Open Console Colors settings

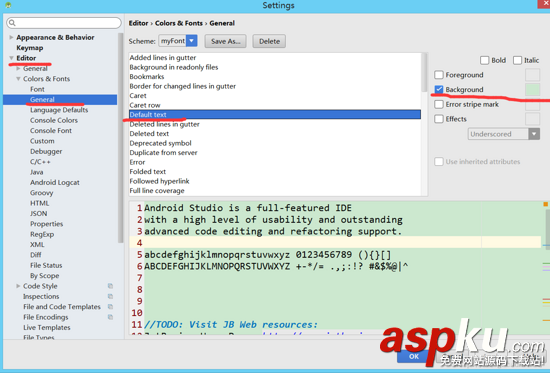[x=54, y=120]
